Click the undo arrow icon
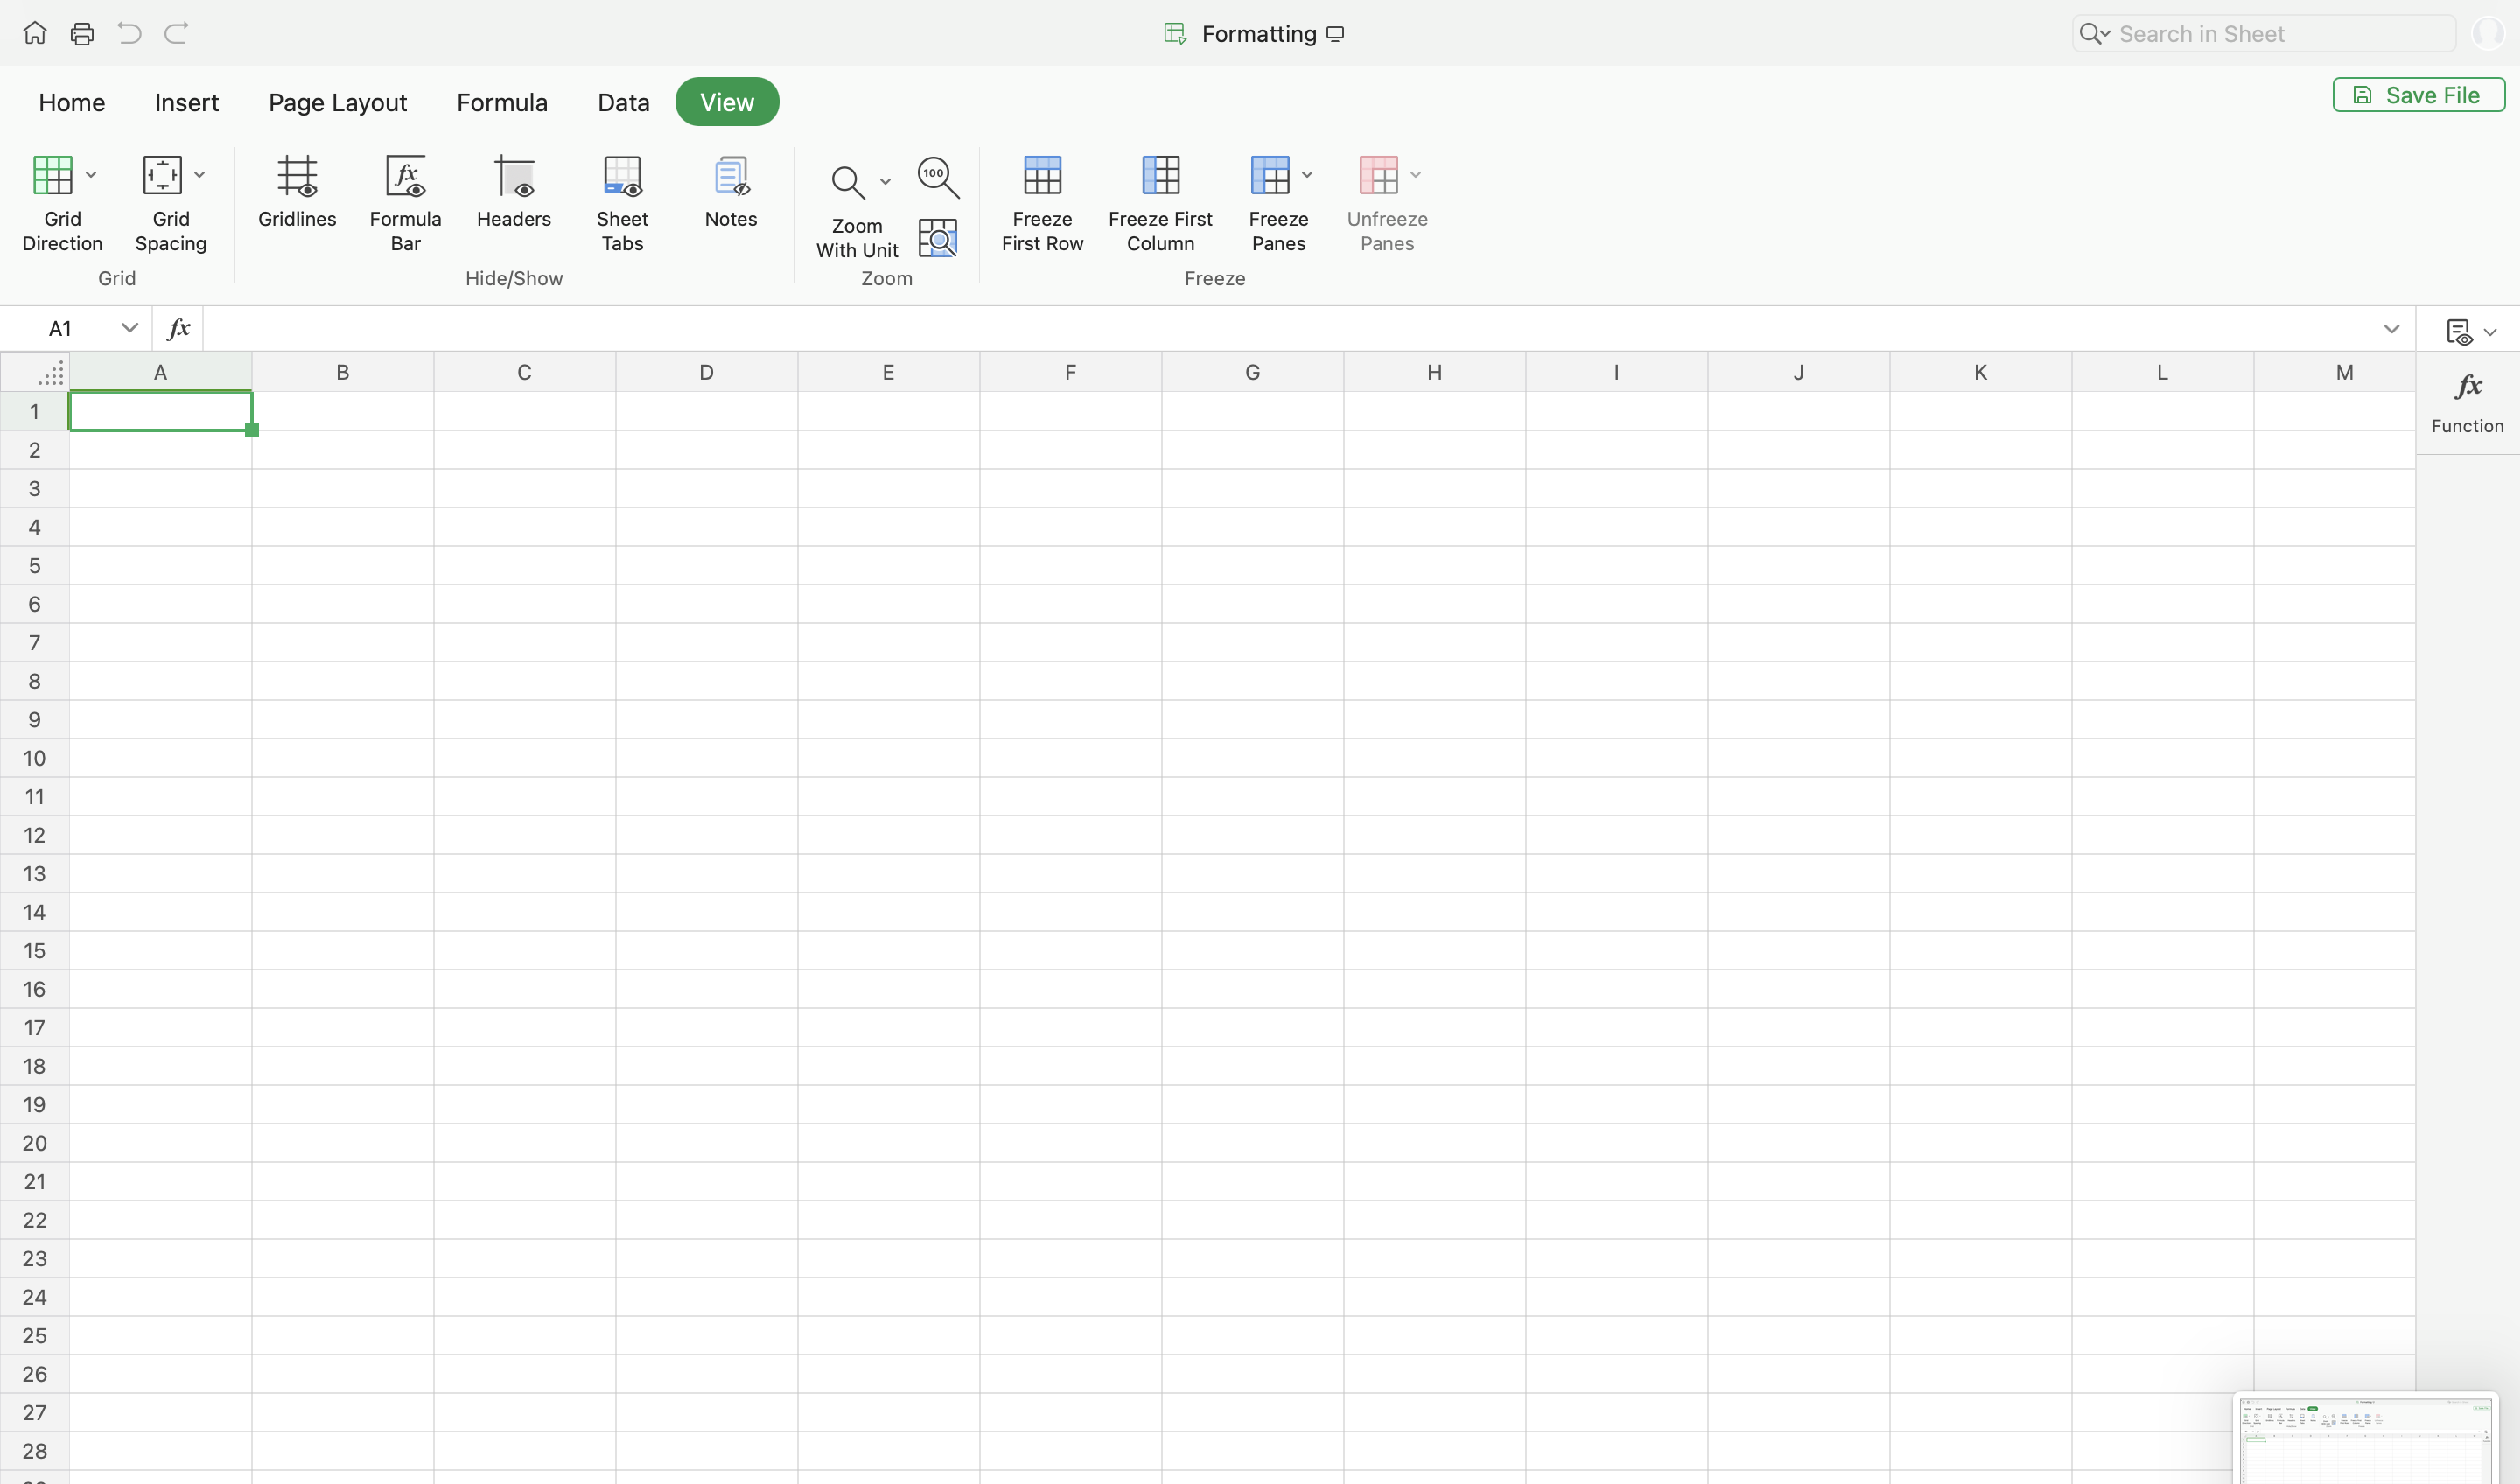The image size is (2520, 1484). pos(129,34)
